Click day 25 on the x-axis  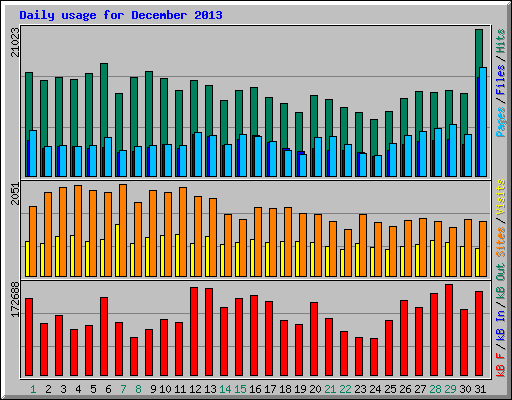pos(390,389)
